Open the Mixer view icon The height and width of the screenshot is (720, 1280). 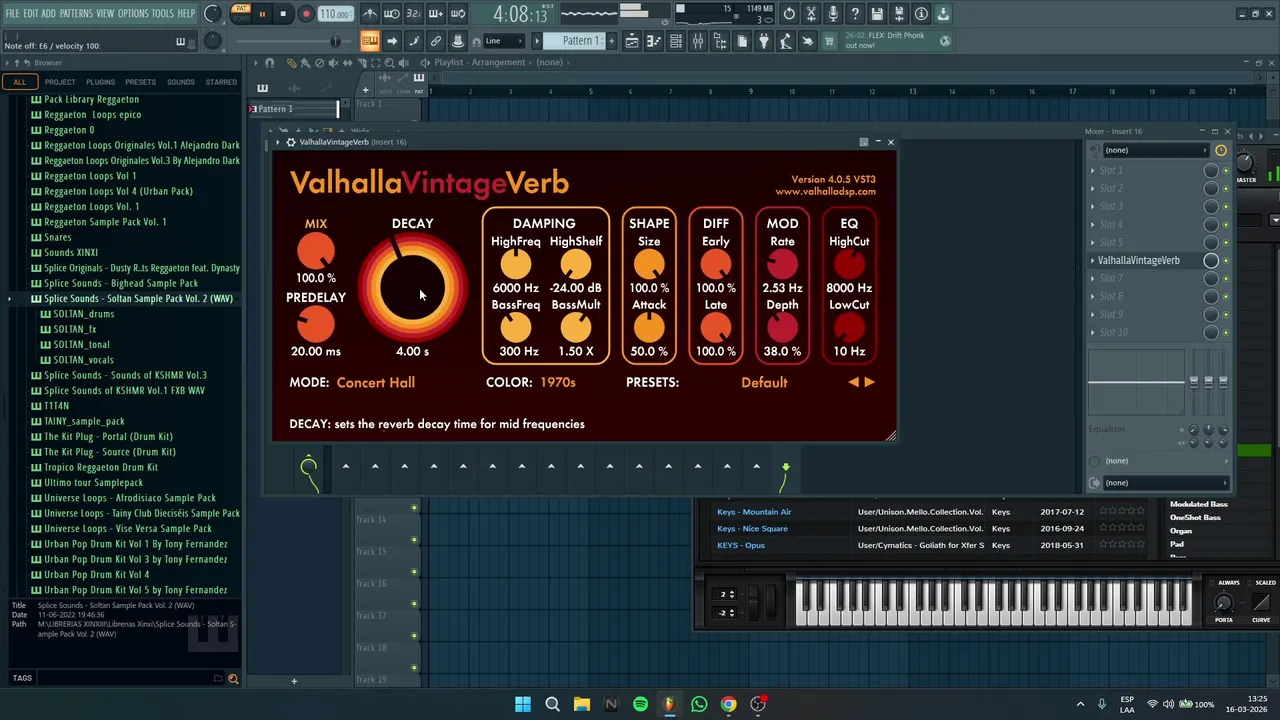698,41
